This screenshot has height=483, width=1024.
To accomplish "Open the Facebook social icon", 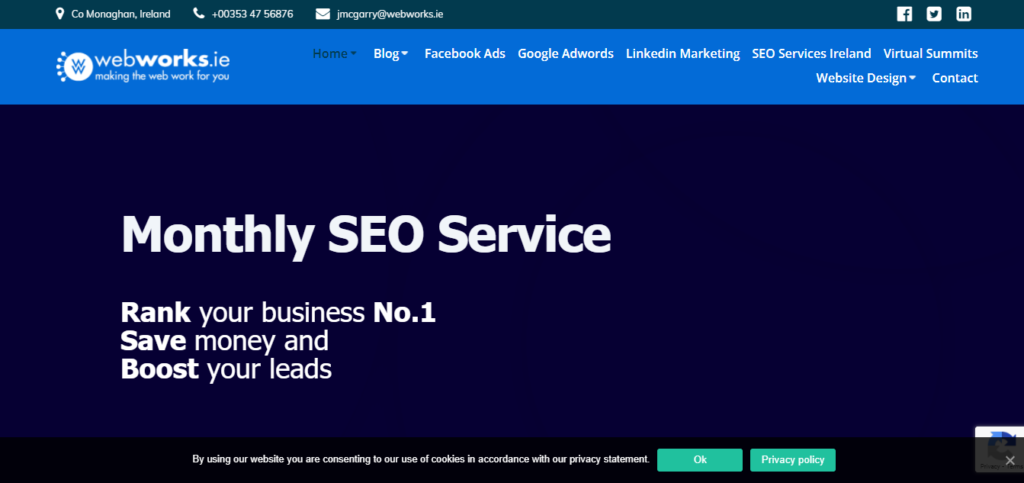I will tap(904, 14).
